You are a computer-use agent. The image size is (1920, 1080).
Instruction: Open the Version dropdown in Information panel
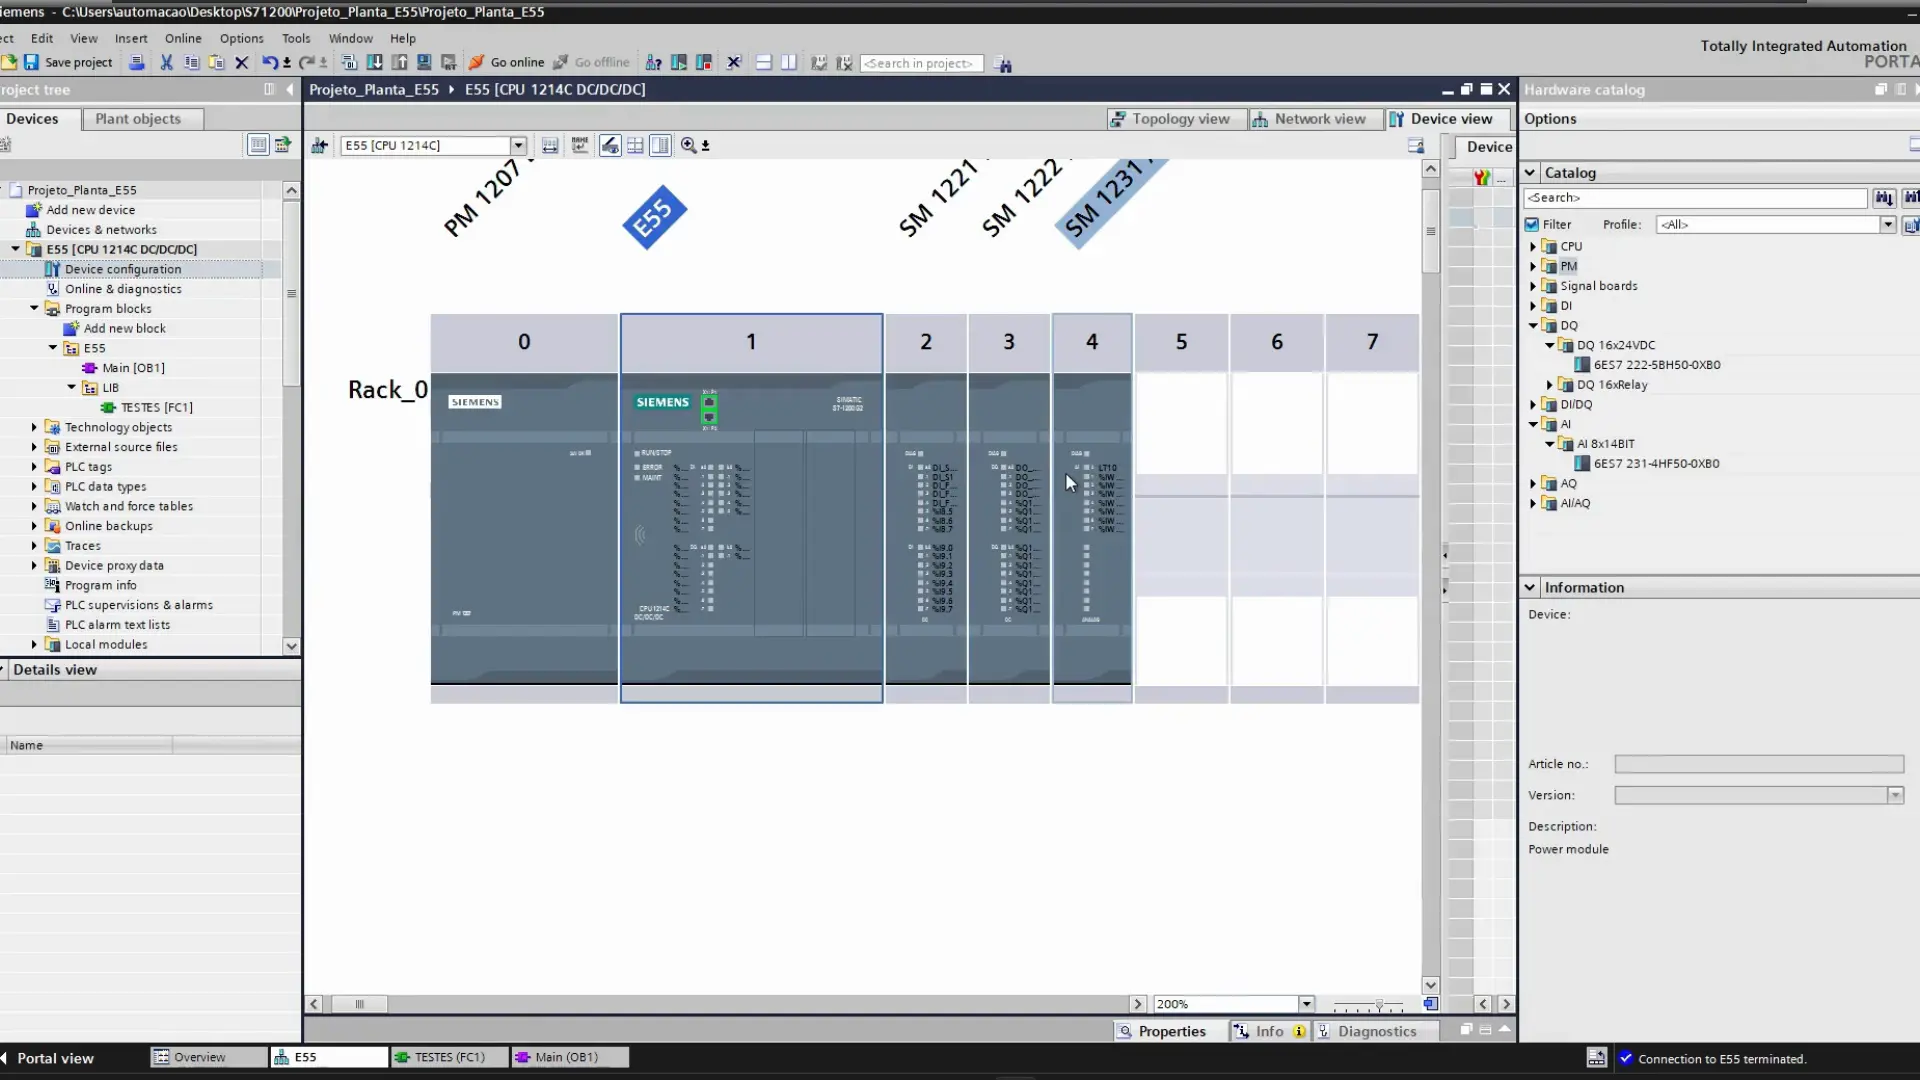tap(1895, 795)
